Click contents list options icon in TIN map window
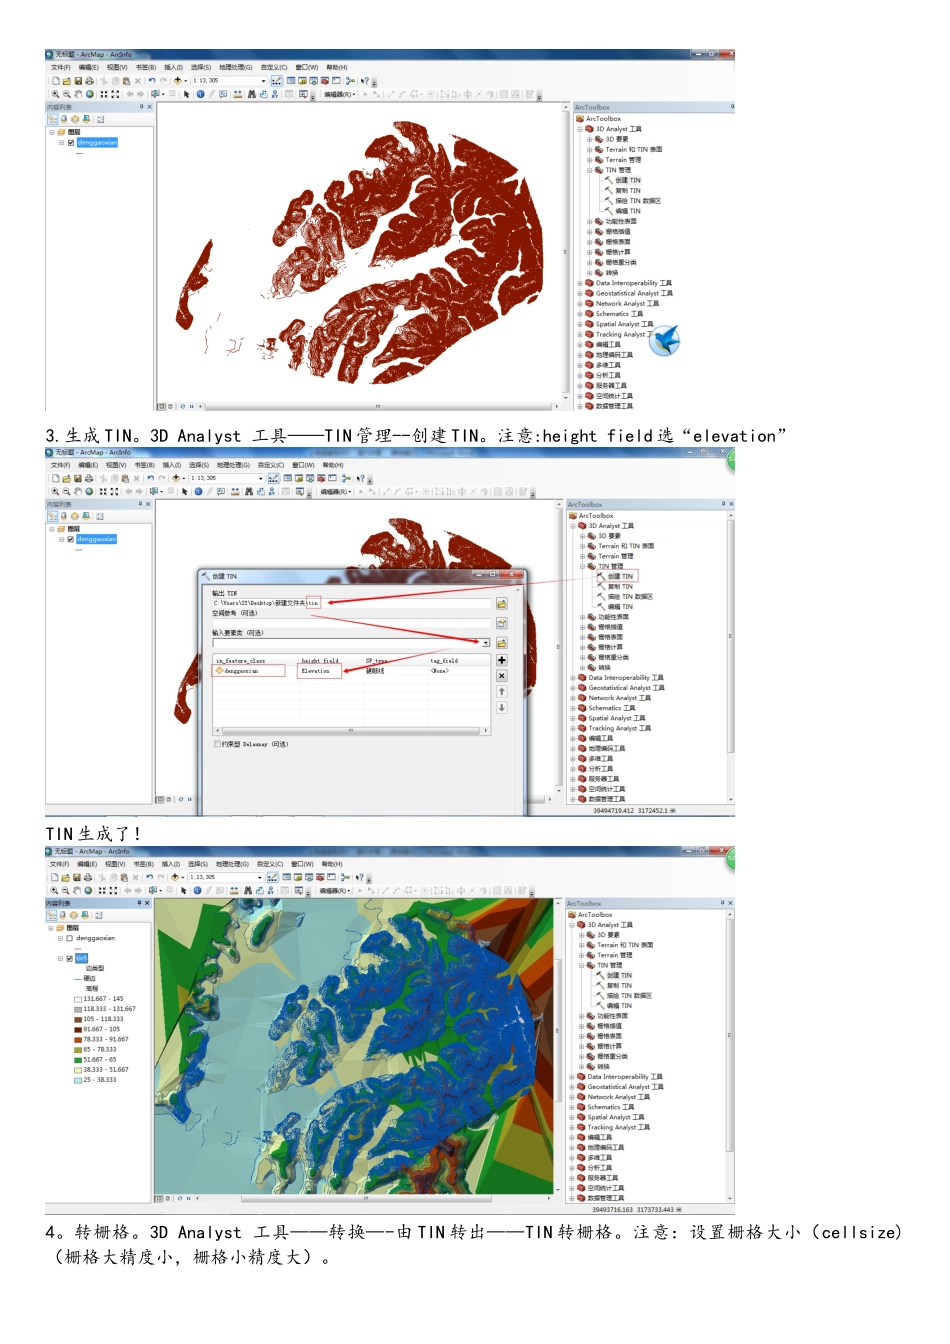The image size is (950, 1344). pyautogui.click(x=98, y=915)
